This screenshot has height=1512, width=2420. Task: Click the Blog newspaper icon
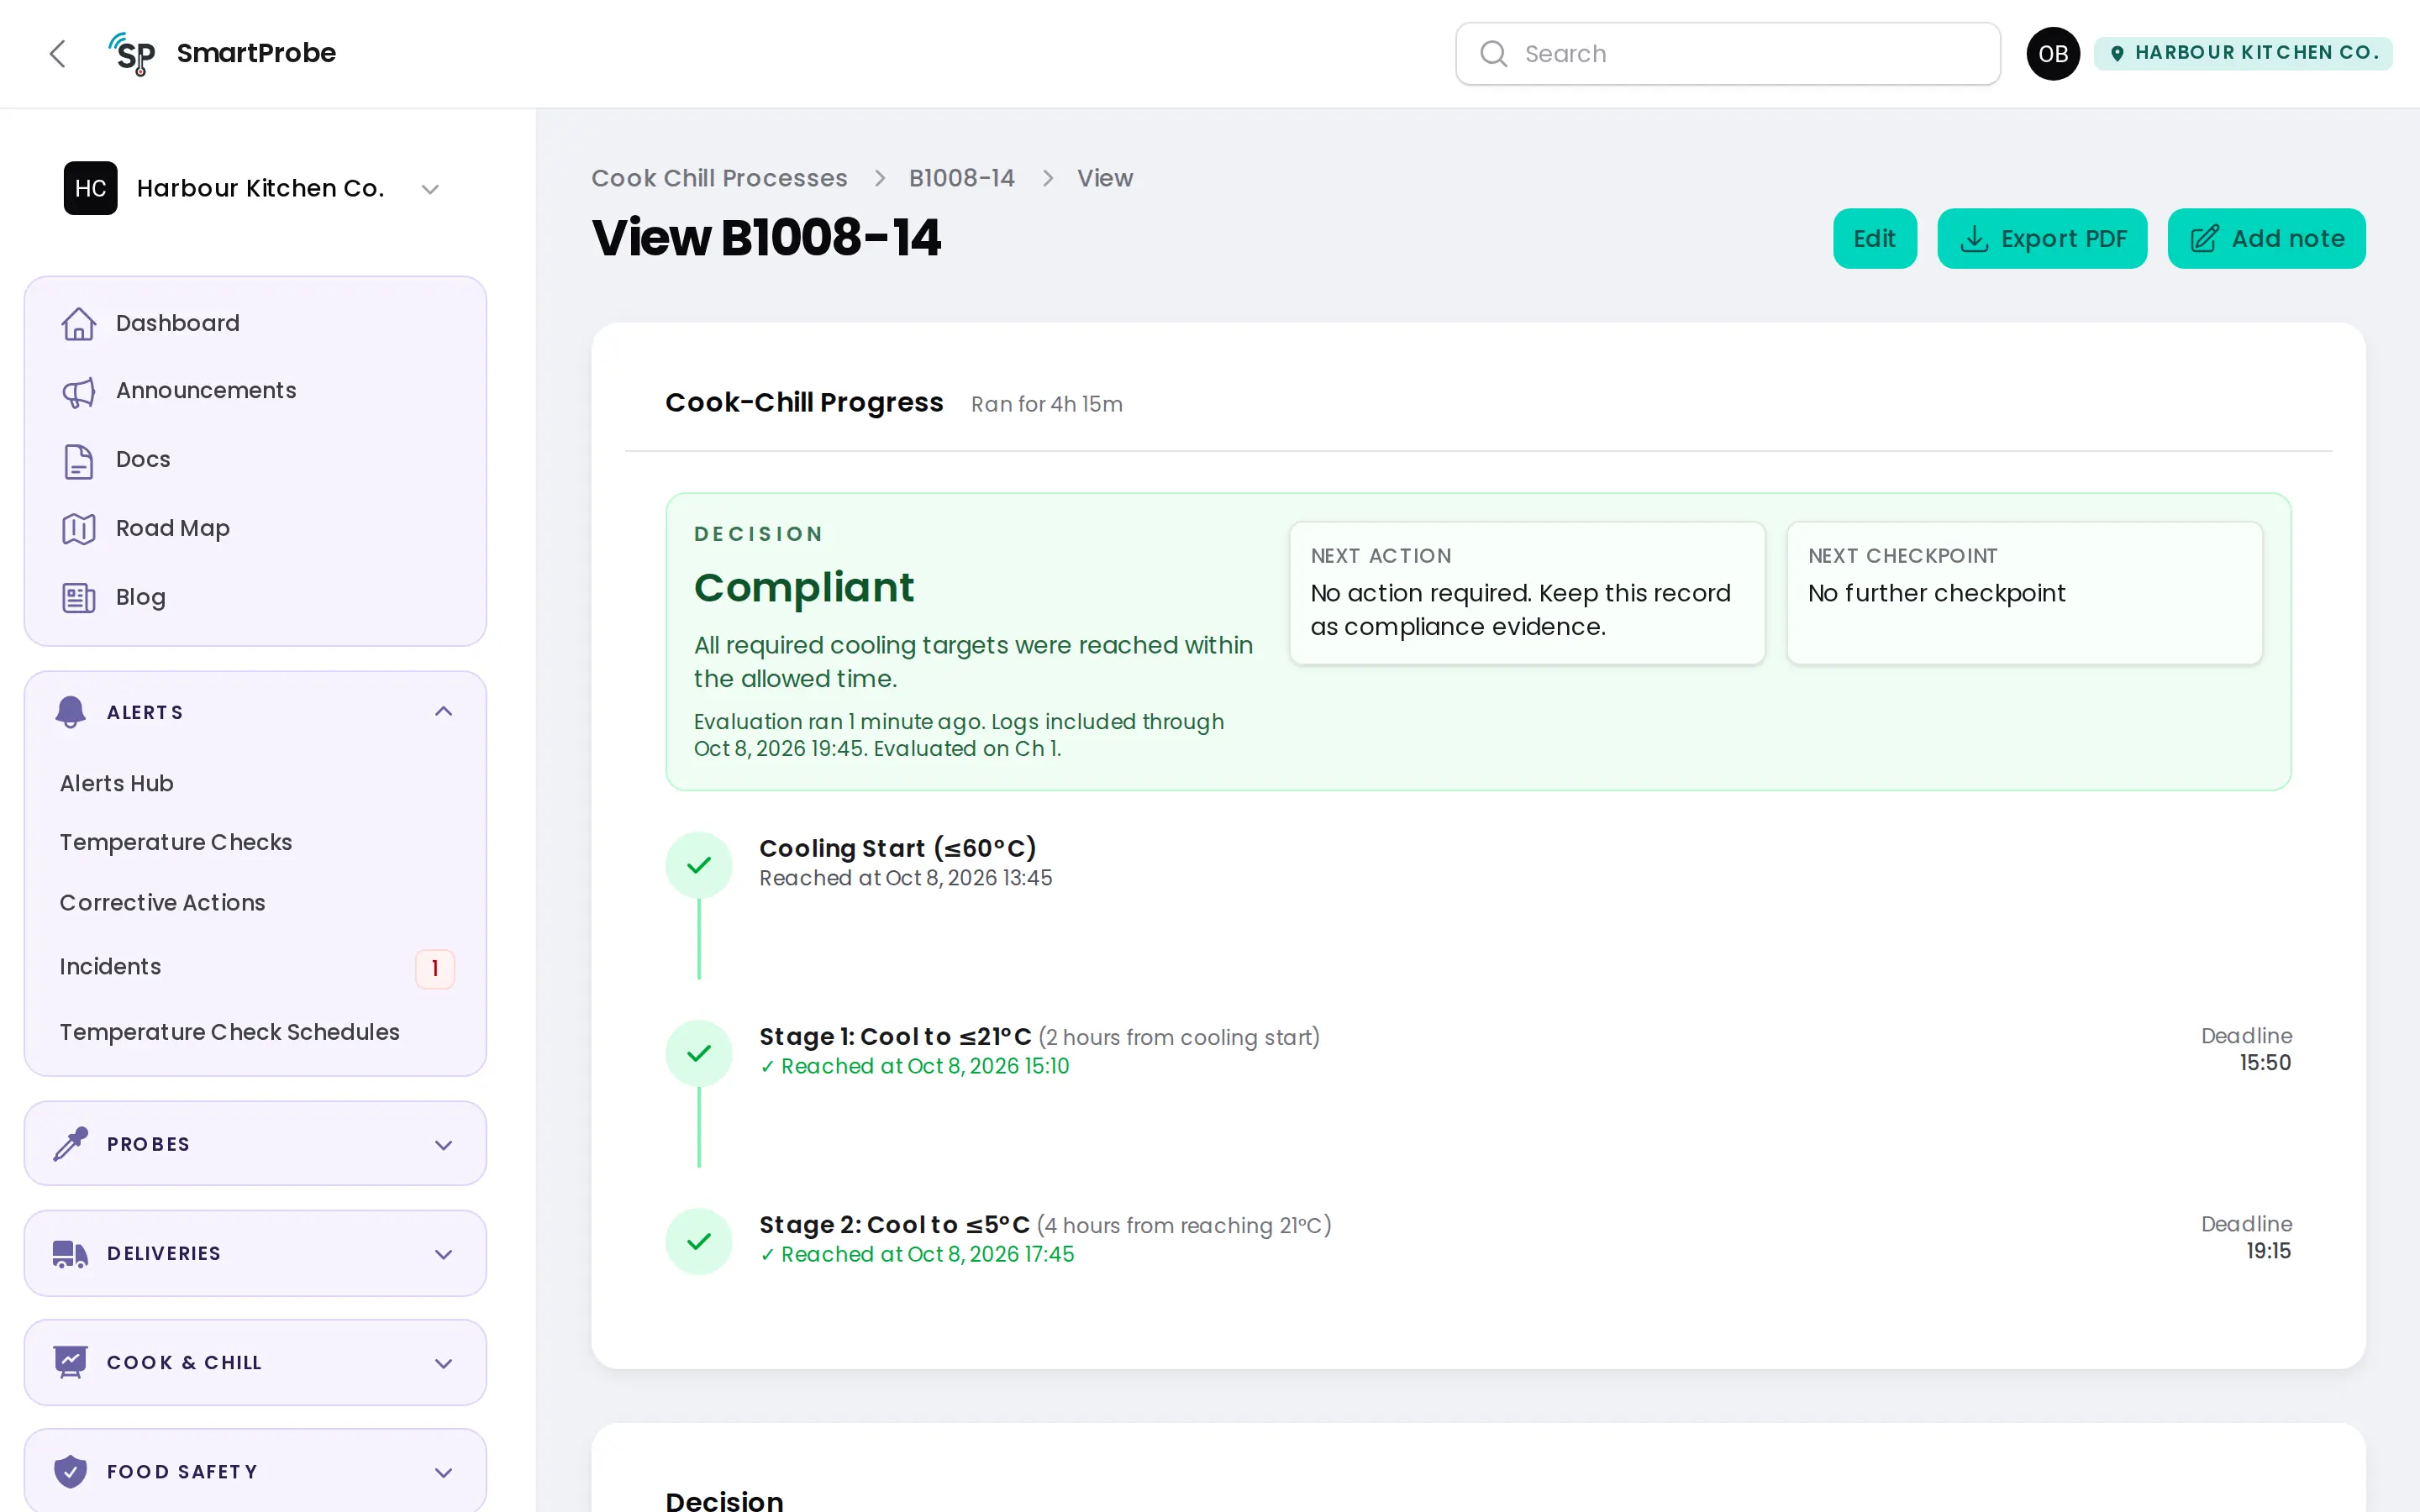[x=79, y=597]
